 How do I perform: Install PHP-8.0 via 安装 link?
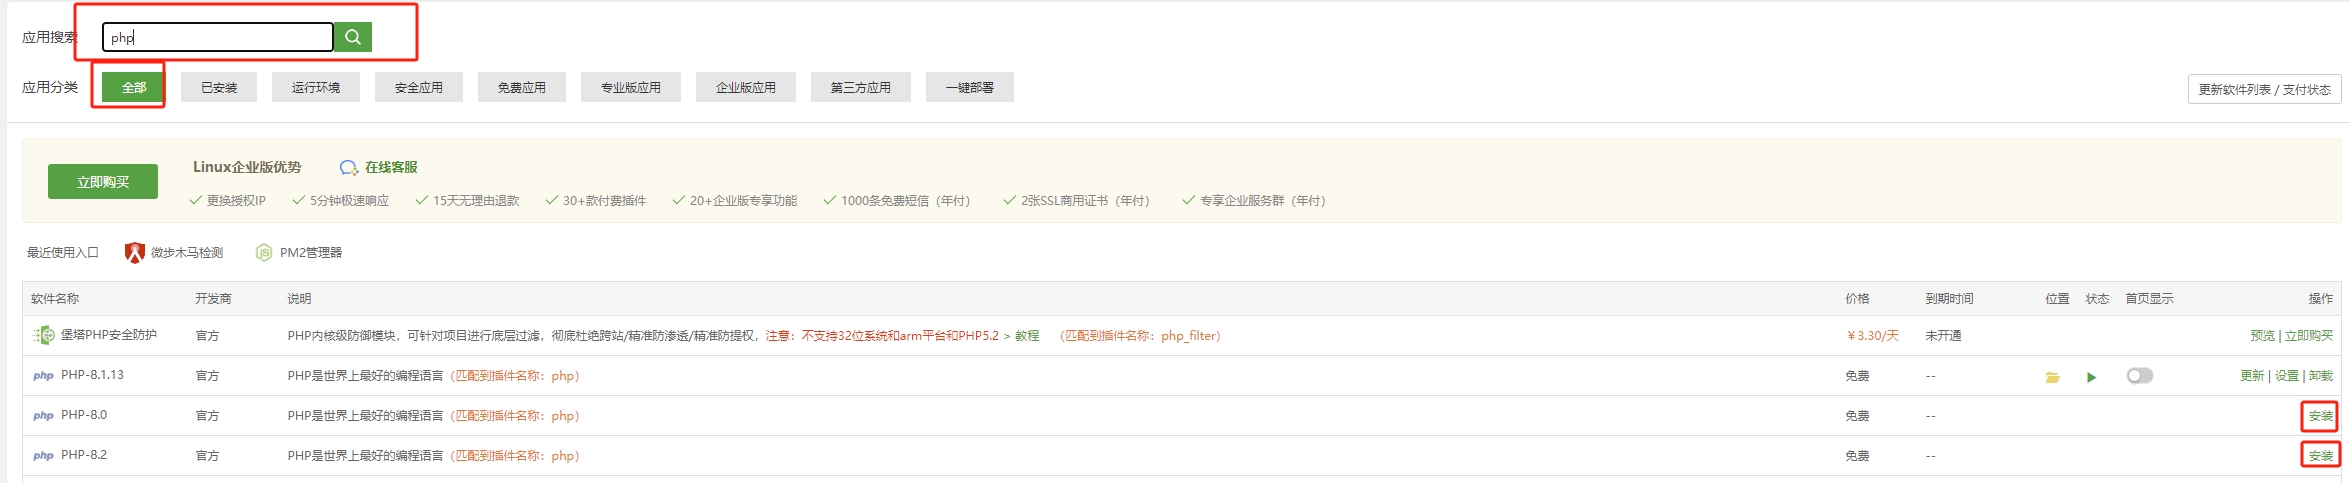click(x=2320, y=416)
